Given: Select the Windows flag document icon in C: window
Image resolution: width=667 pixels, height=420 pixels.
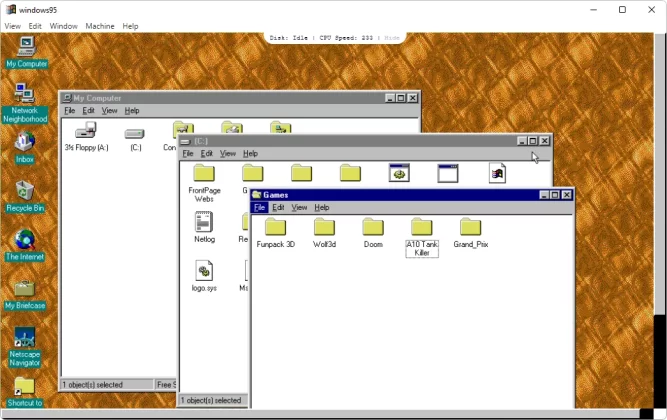Looking at the screenshot, I should [x=497, y=173].
